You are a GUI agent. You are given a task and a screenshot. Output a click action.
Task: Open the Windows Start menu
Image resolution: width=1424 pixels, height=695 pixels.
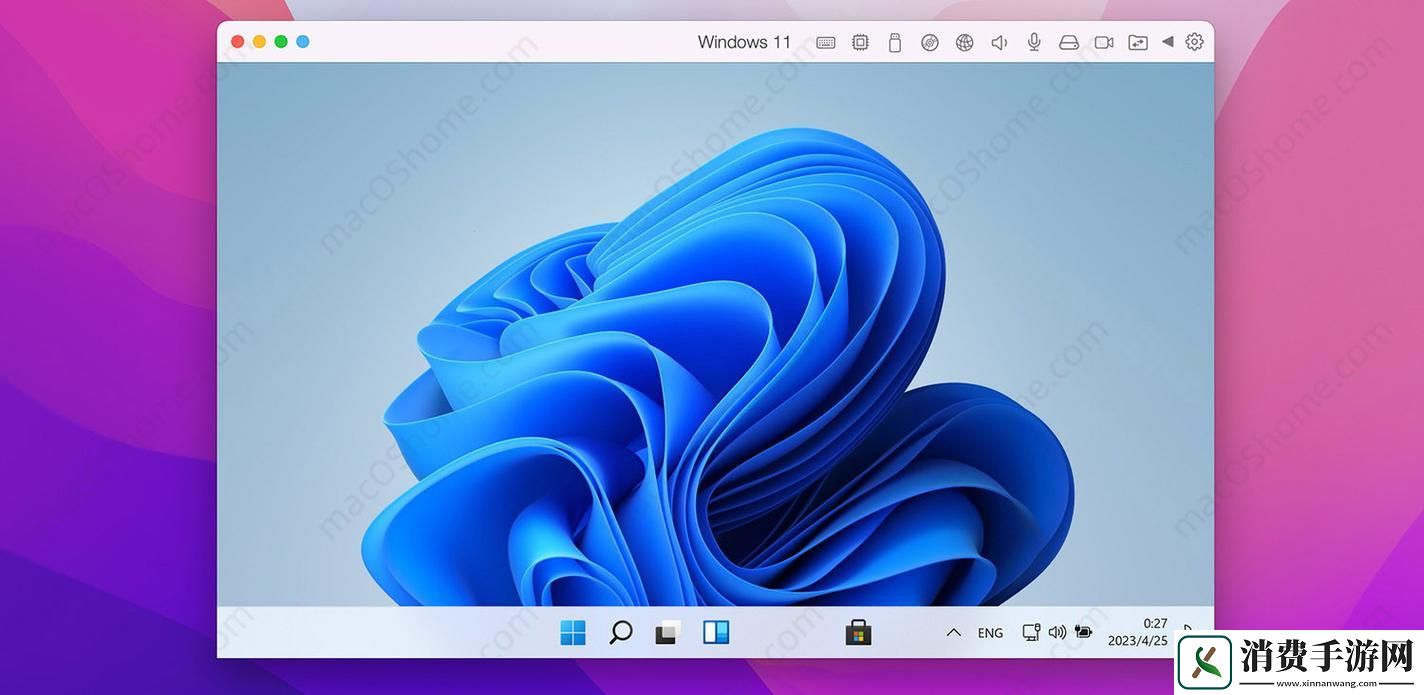(573, 632)
